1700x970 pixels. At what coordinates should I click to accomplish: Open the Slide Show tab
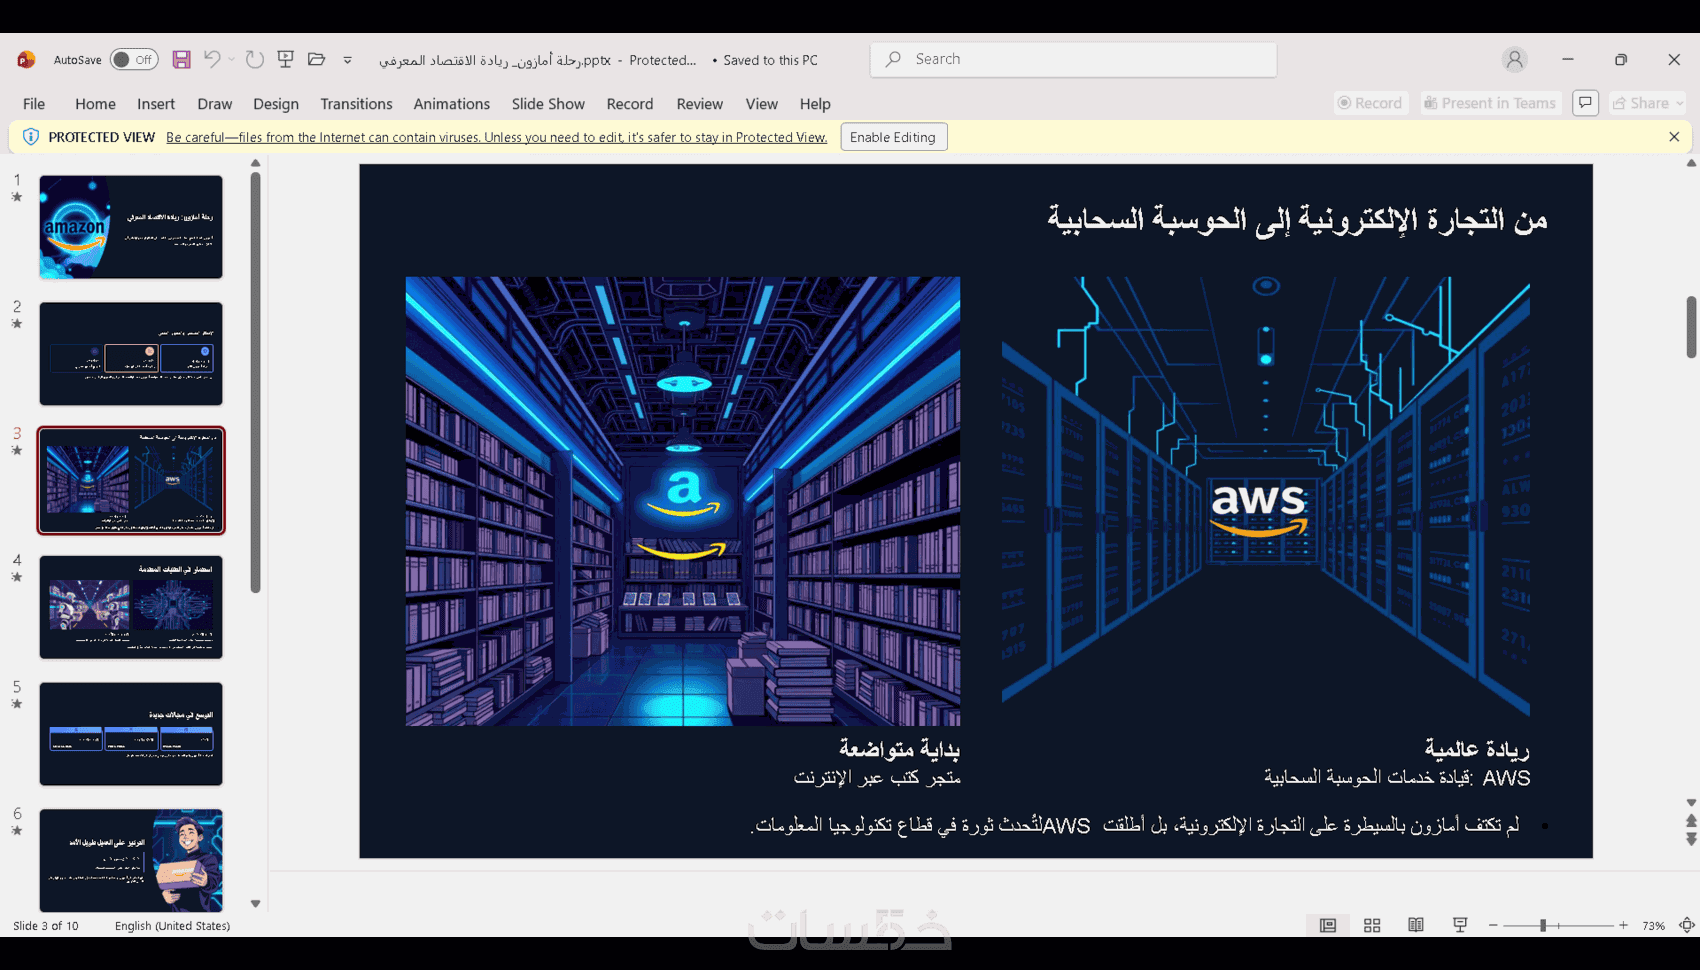tap(548, 104)
